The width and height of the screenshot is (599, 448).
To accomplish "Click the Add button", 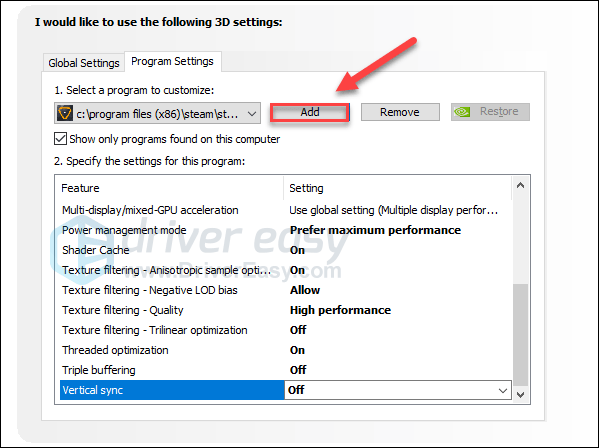I will point(310,112).
